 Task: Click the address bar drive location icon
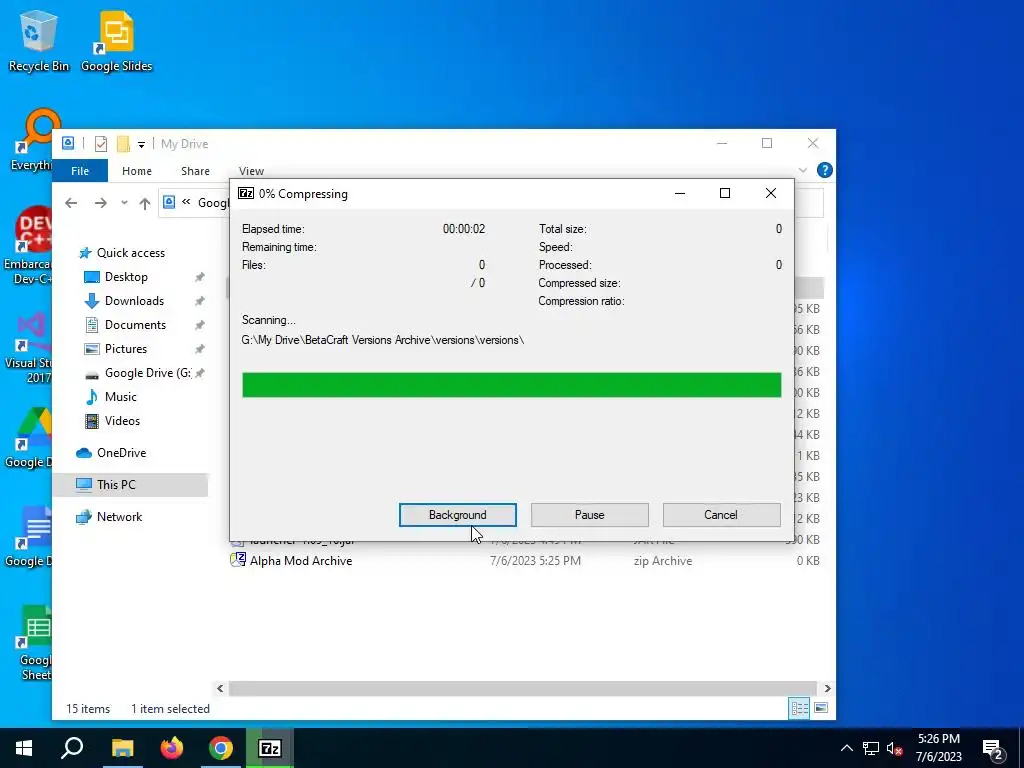[169, 202]
